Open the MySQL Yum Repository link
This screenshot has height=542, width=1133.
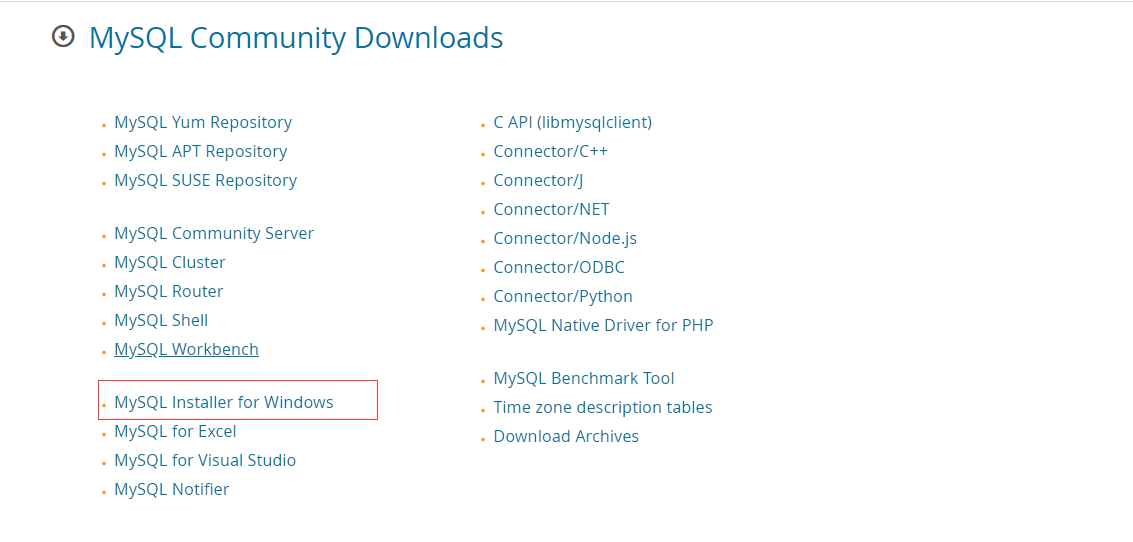point(203,123)
